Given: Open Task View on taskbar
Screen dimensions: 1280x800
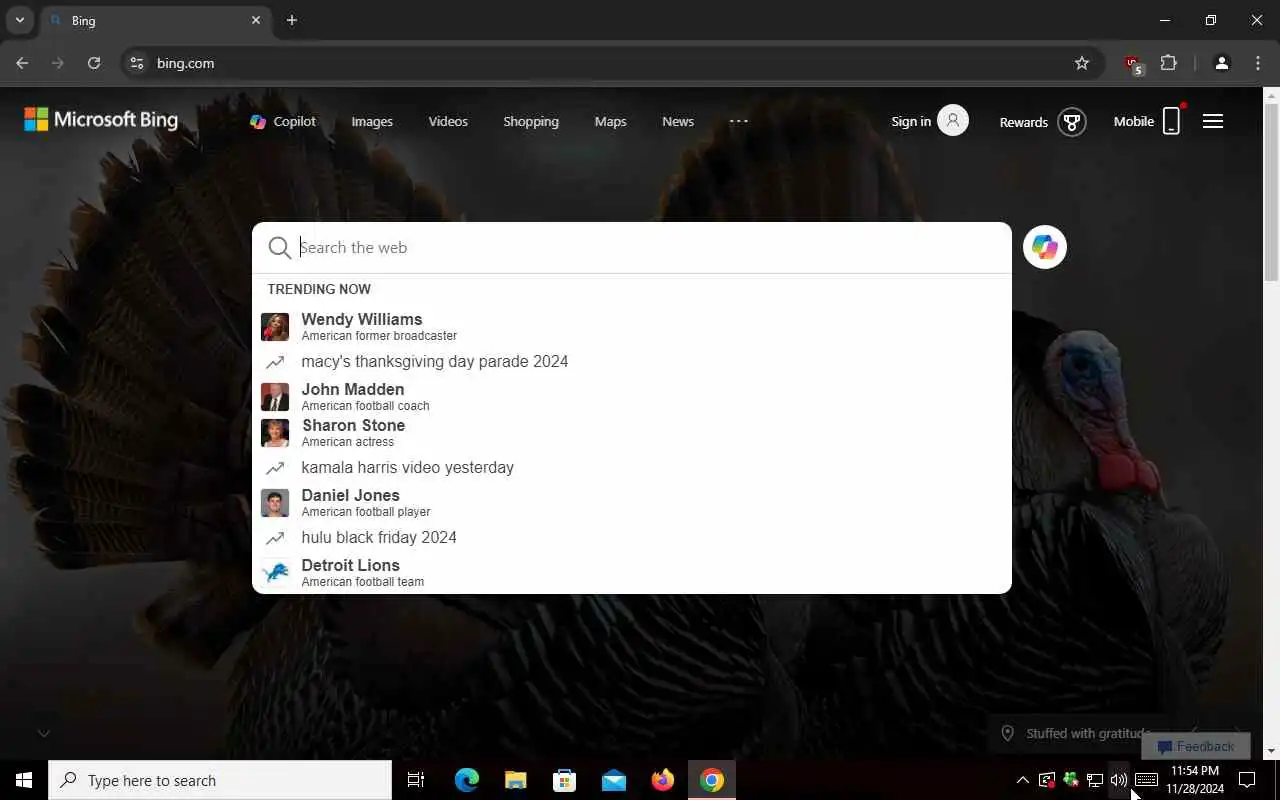Looking at the screenshot, I should [416, 780].
